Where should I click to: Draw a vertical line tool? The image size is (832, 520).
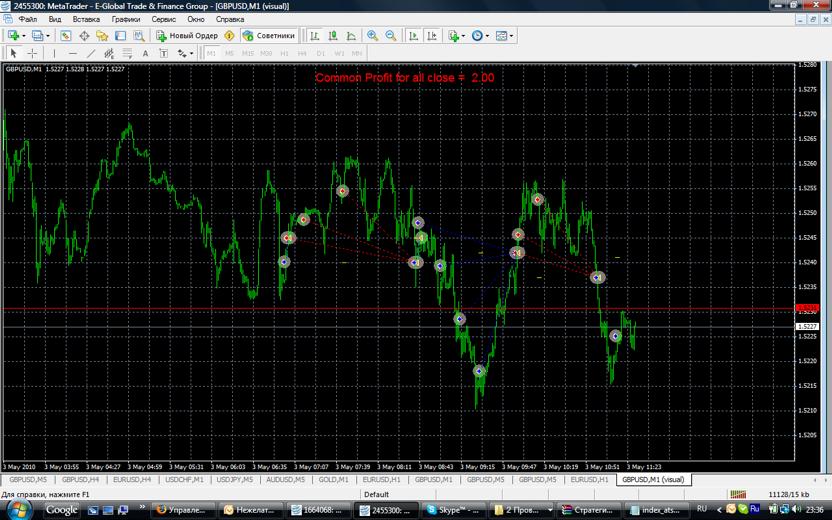coord(54,53)
